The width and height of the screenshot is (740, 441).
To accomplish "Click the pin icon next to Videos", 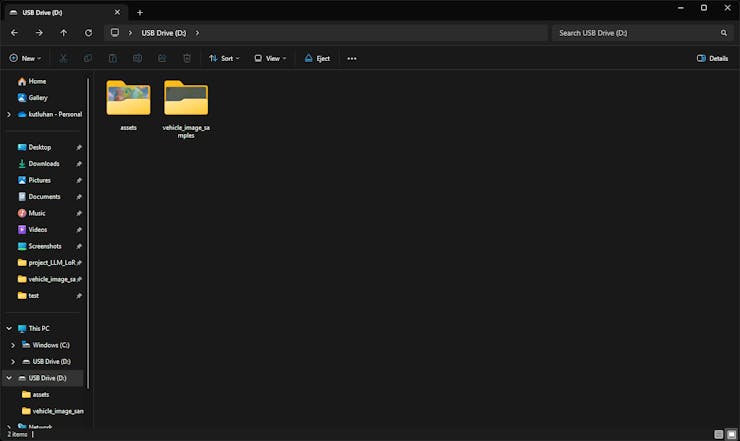I will 79,230.
